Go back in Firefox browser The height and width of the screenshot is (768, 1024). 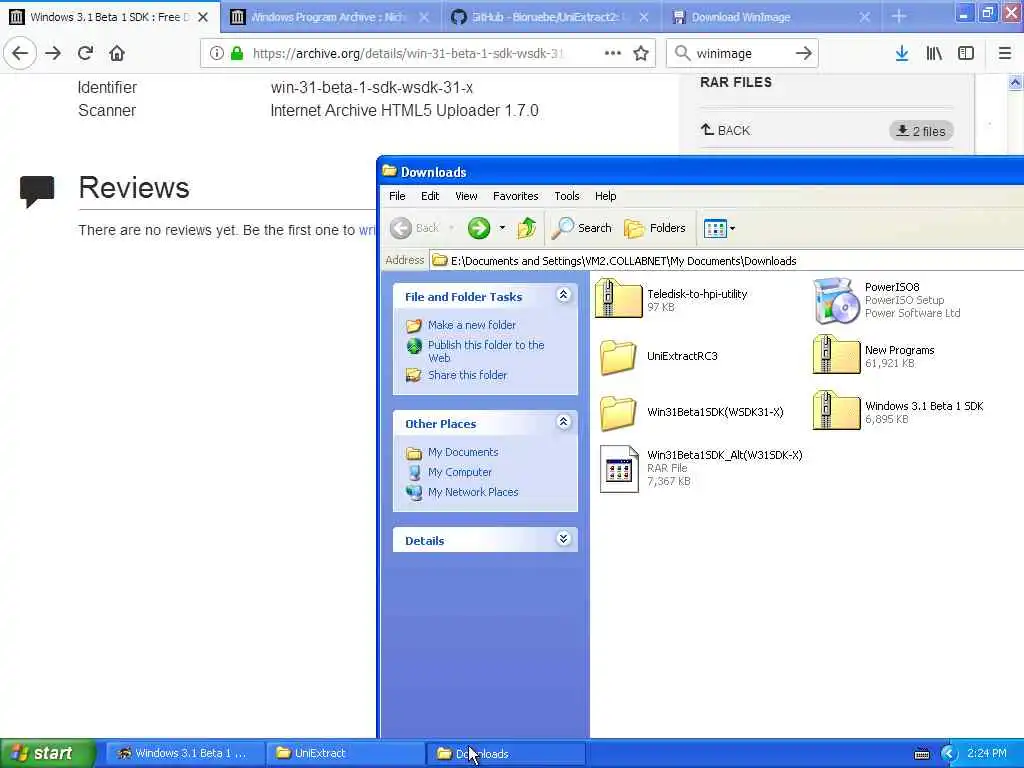click(x=20, y=53)
